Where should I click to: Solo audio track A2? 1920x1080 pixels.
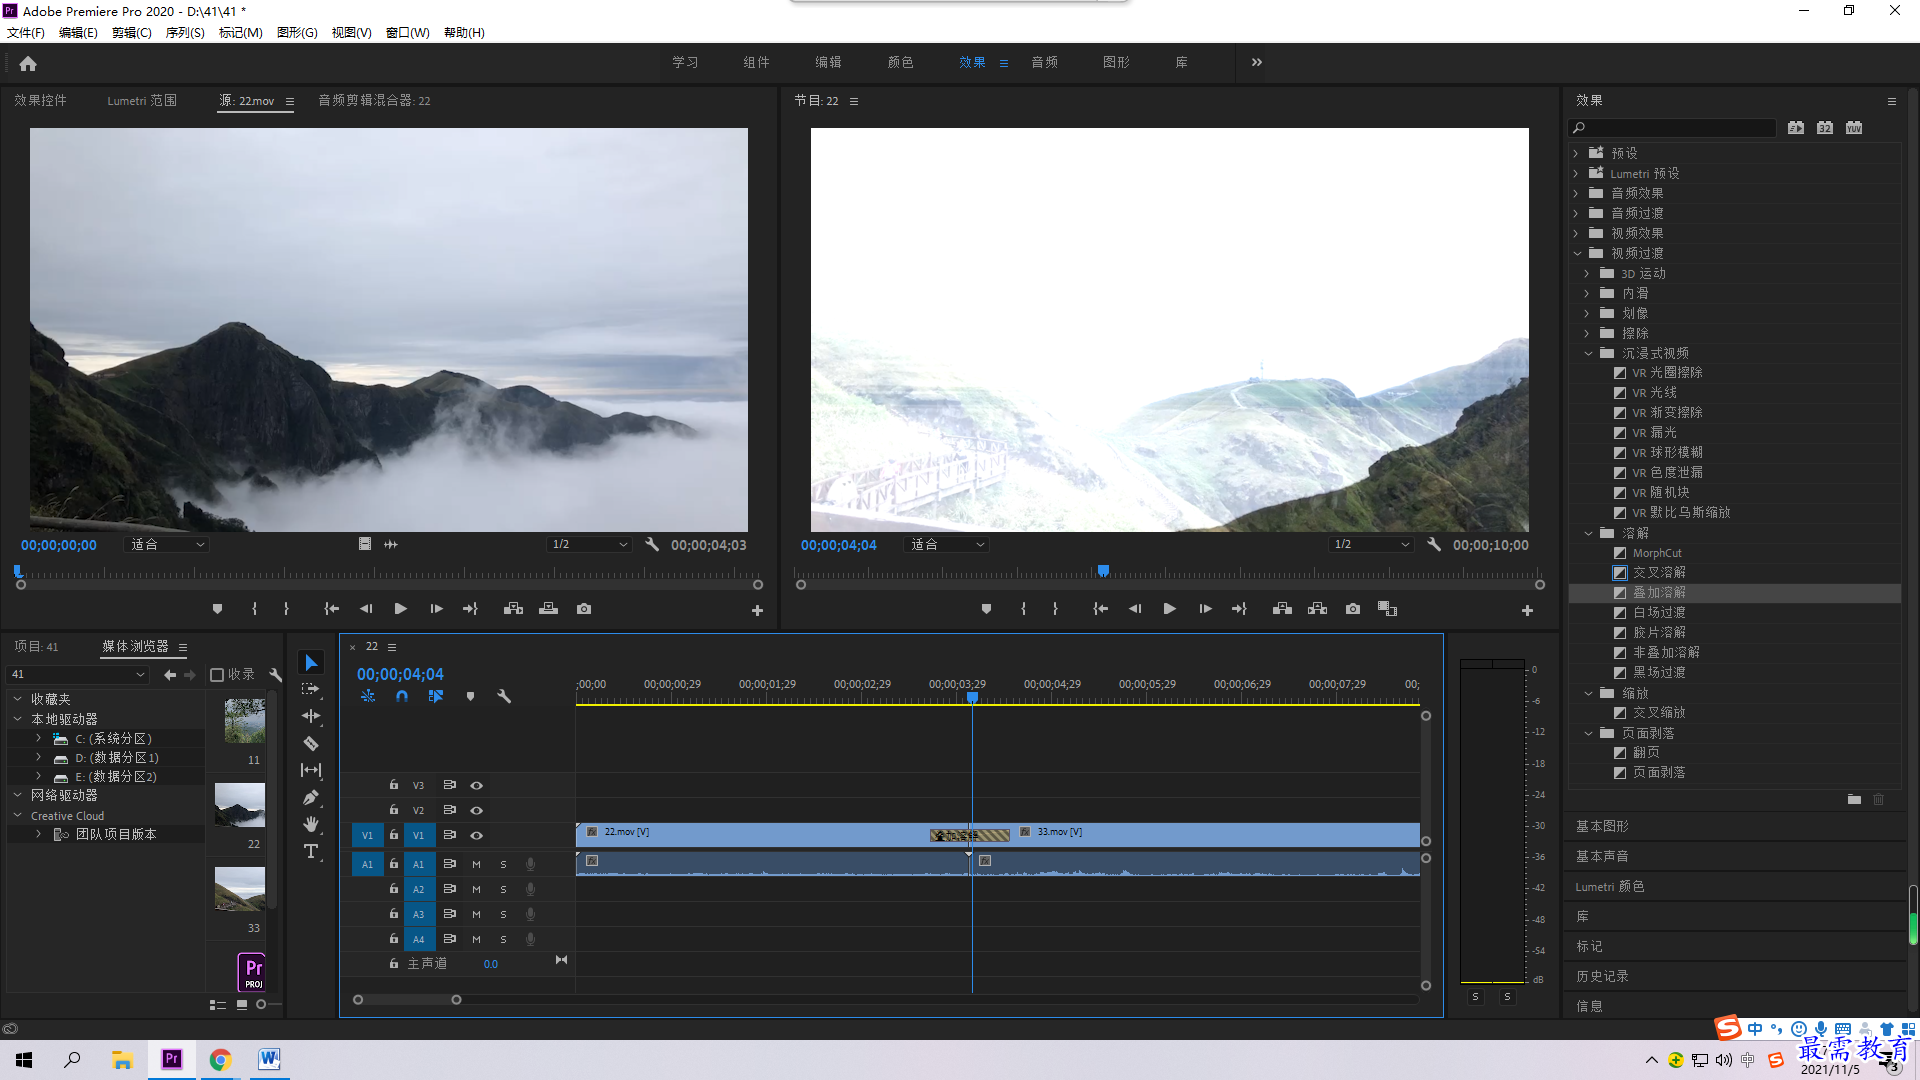coord(503,889)
